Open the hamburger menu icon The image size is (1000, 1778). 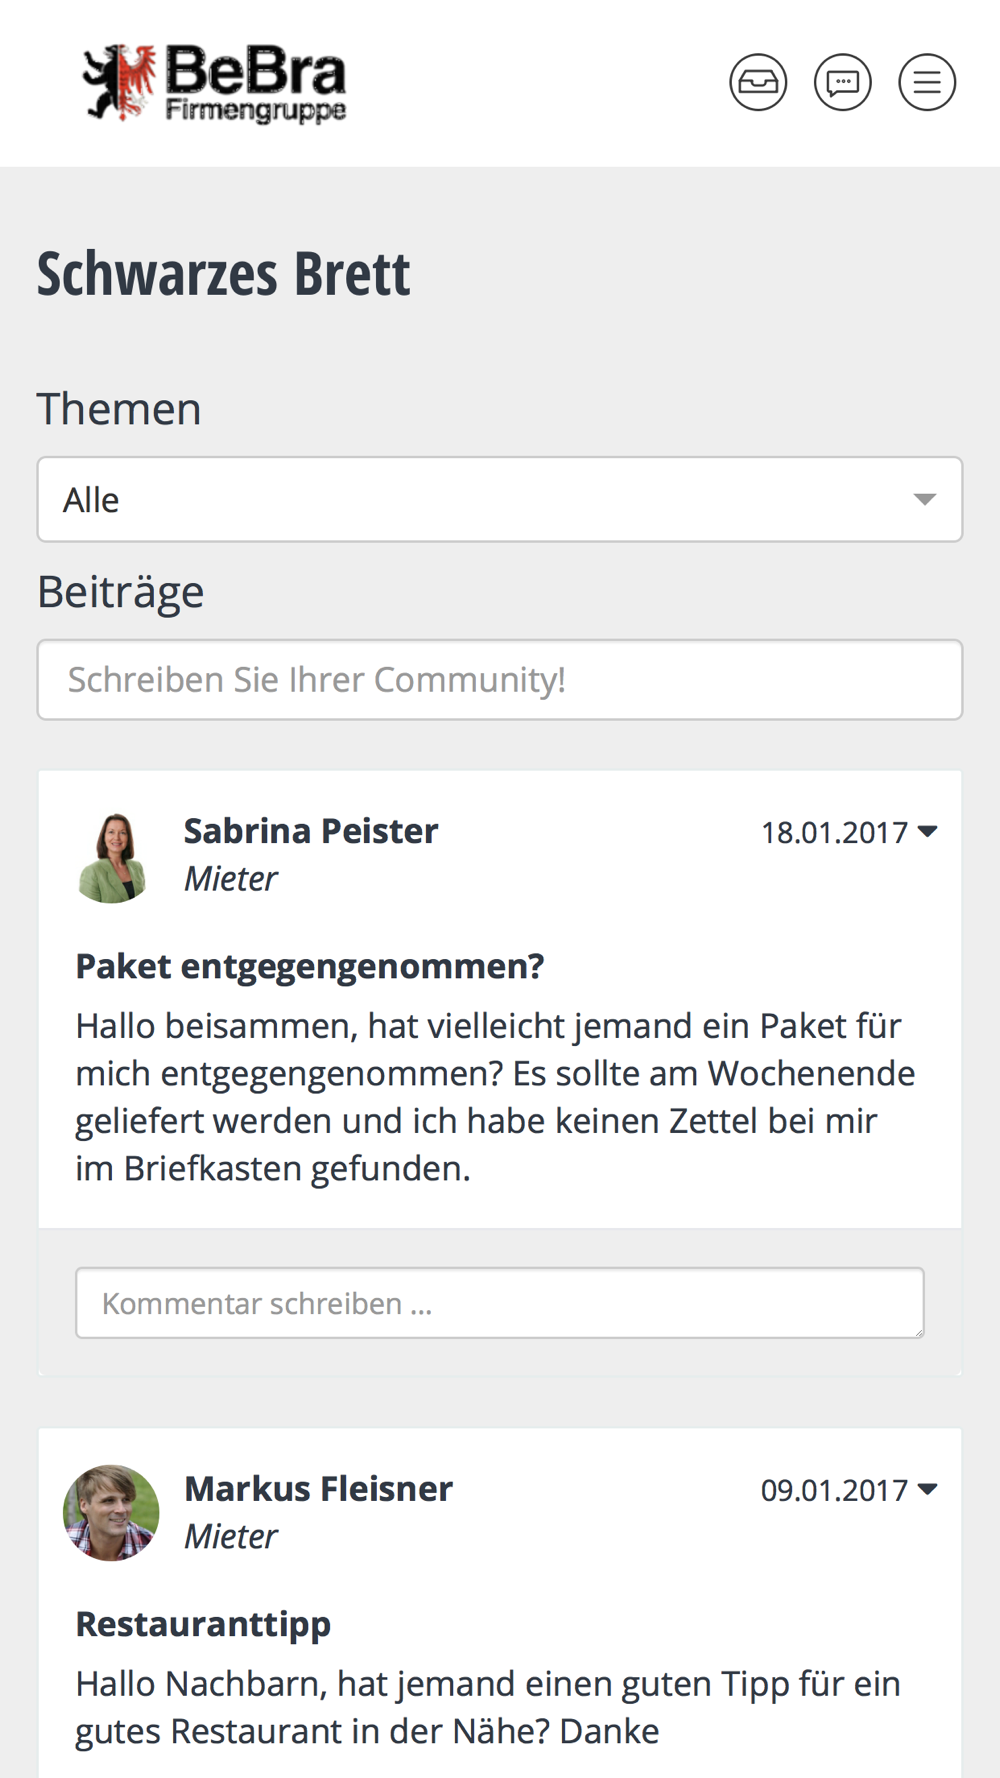coord(927,82)
